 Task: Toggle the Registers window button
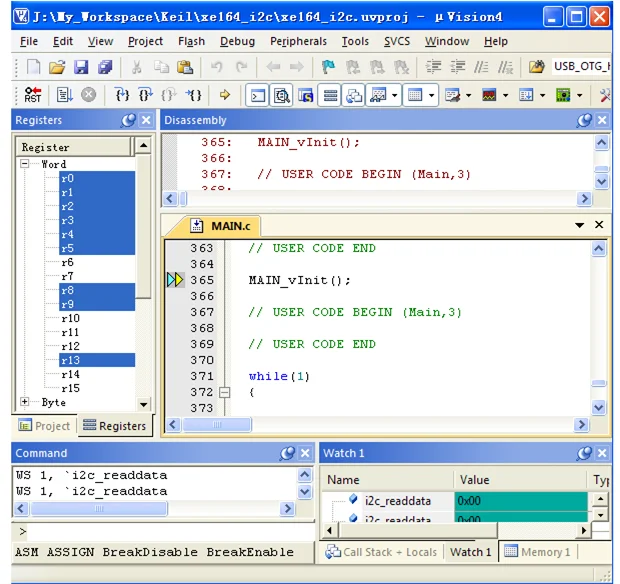[x=330, y=95]
